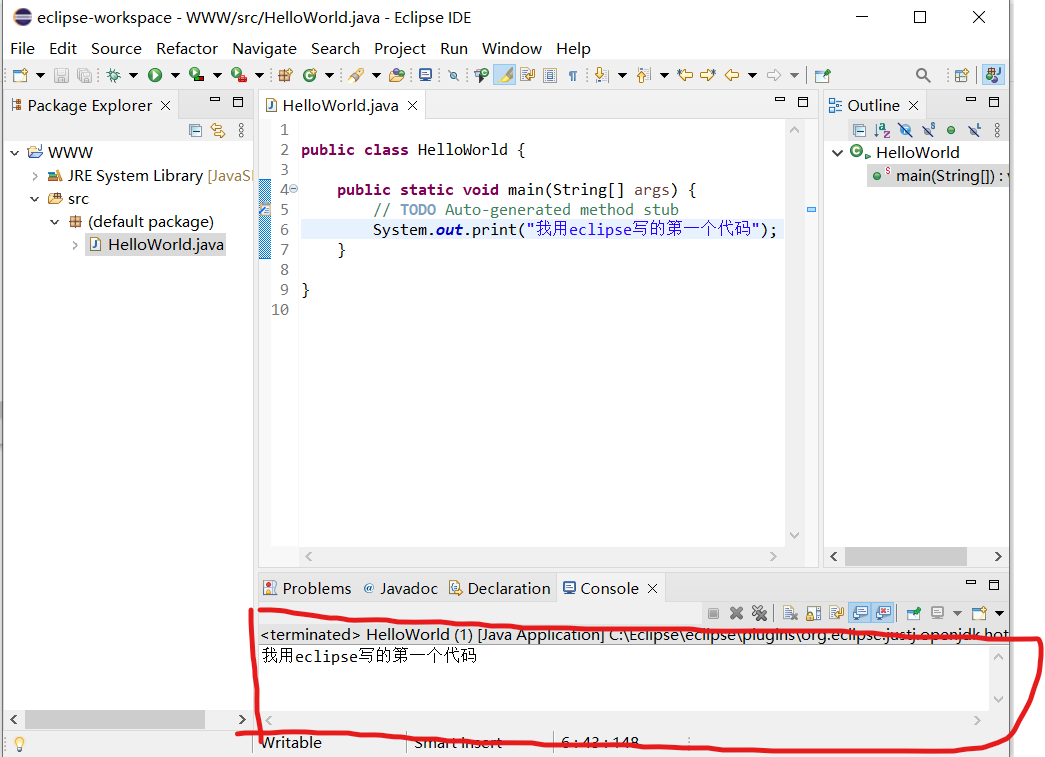Collapse the WWW project node
The width and height of the screenshot is (1045, 757).
[x=15, y=153]
